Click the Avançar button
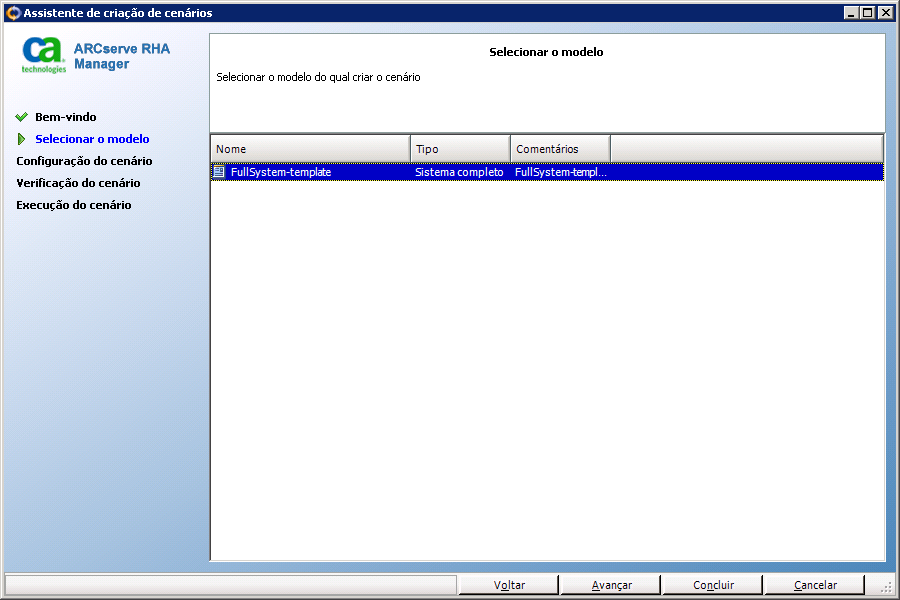 point(611,585)
